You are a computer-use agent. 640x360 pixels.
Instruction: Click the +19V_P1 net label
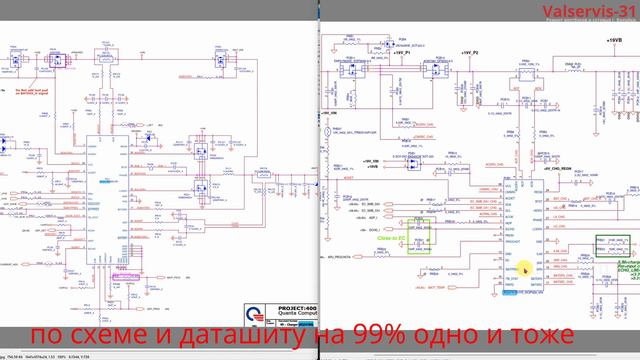402,53
